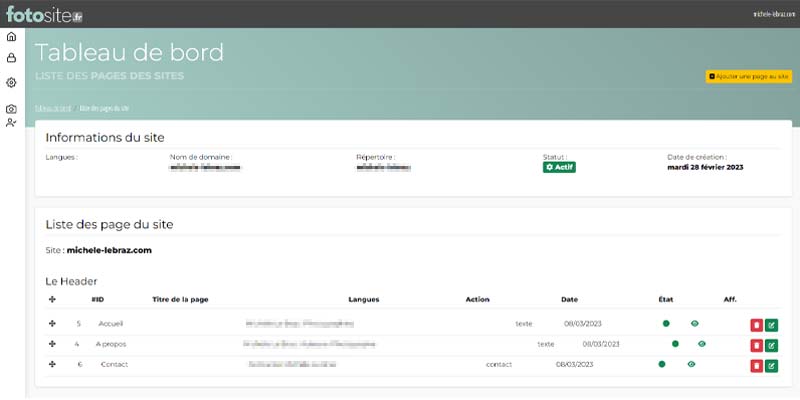The width and height of the screenshot is (800, 400).
Task: Open settings gear in left sidebar
Action: pyautogui.click(x=11, y=83)
